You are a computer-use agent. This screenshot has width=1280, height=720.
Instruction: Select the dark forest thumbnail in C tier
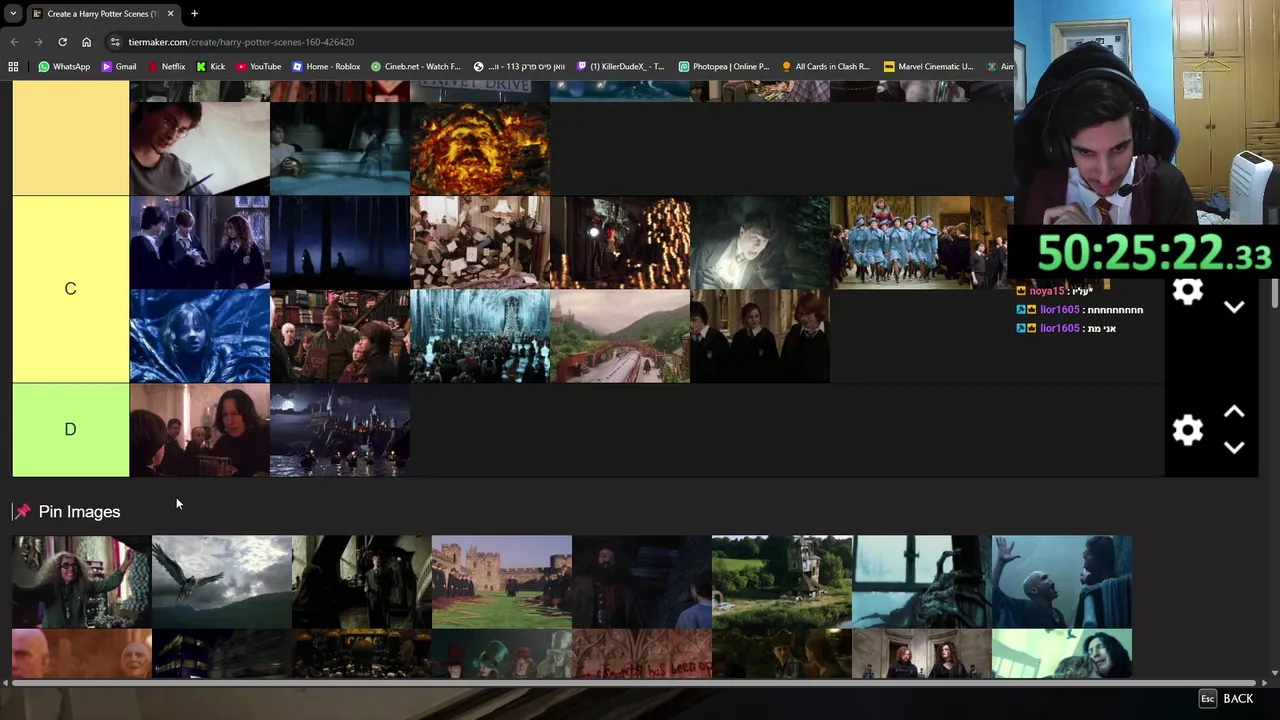point(340,242)
